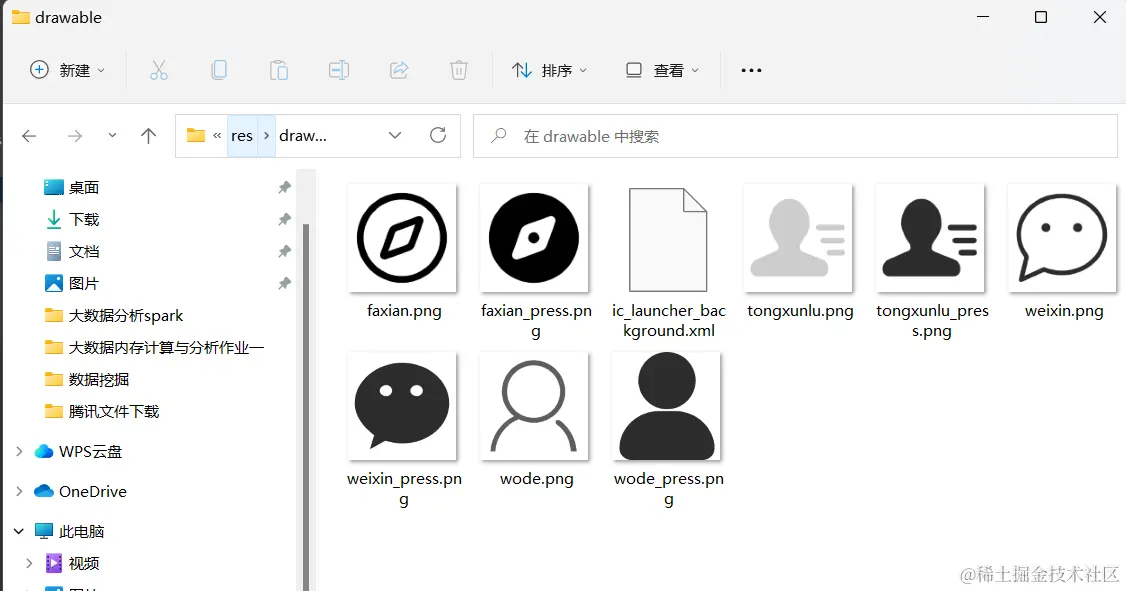Click the pin icon beside 图片
This screenshot has width=1126, height=591.
pos(284,284)
